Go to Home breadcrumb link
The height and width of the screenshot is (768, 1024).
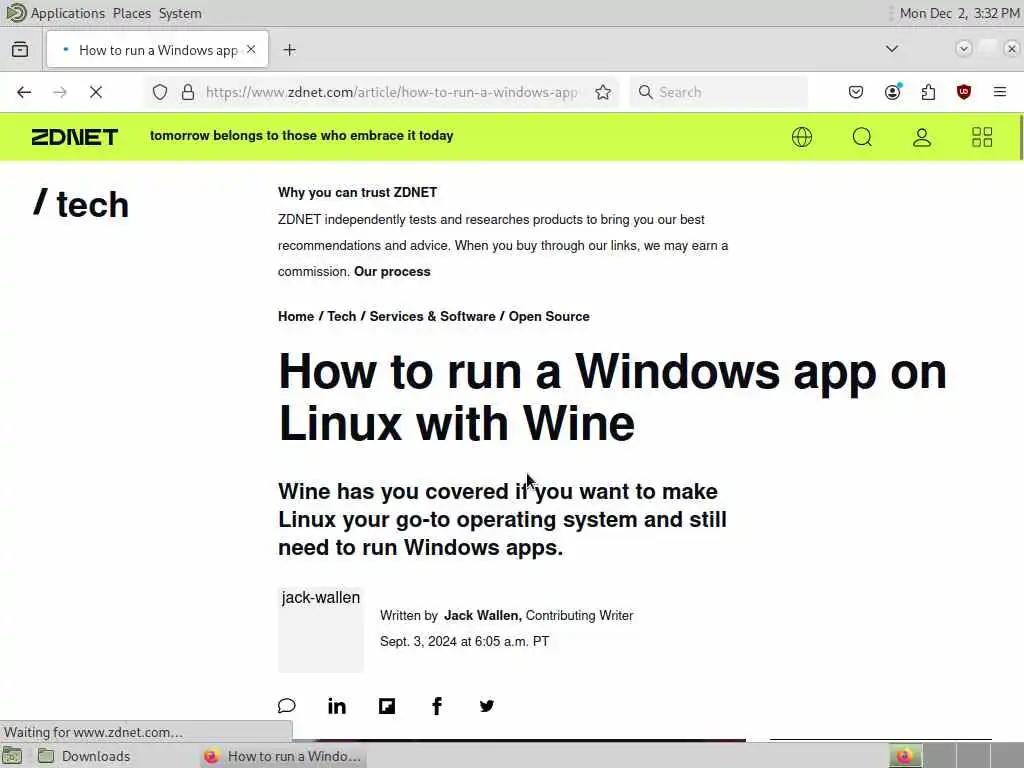point(296,316)
